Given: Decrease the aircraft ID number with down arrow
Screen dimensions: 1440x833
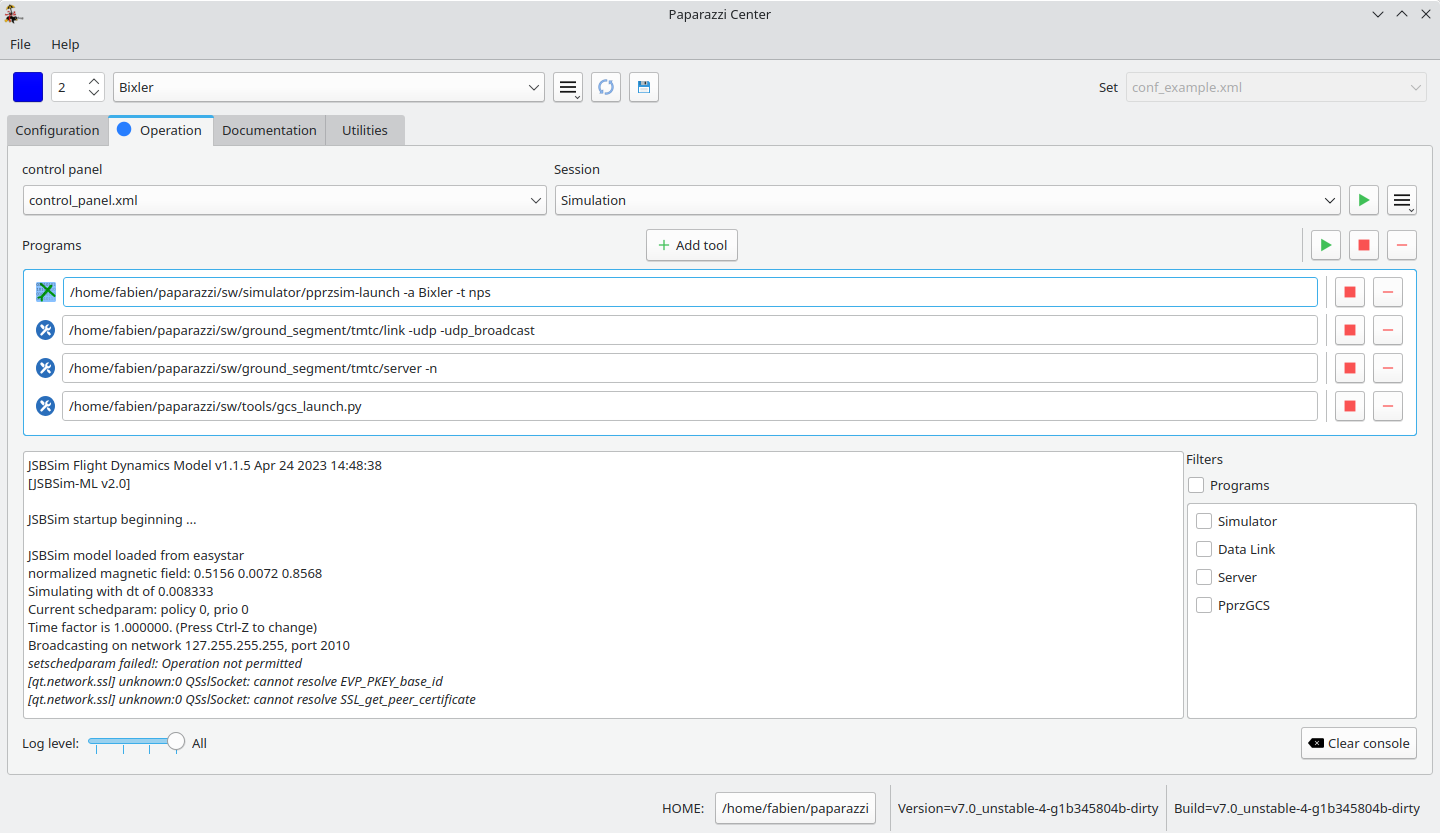Looking at the screenshot, I should (94, 93).
